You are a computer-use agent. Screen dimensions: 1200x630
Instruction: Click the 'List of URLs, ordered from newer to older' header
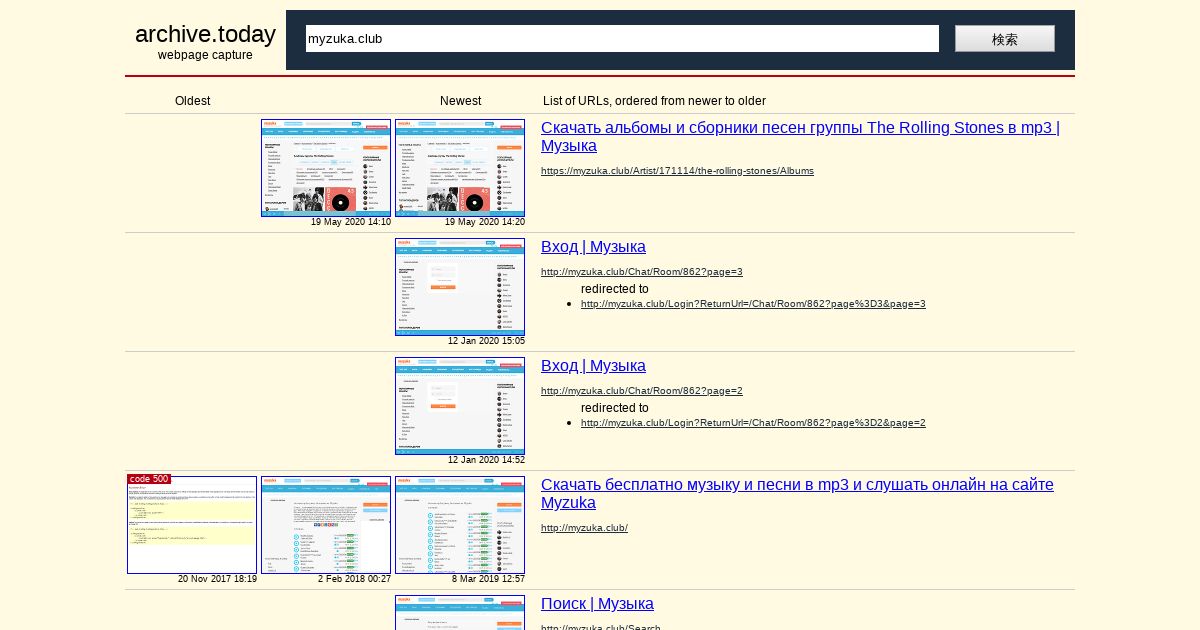click(x=654, y=101)
